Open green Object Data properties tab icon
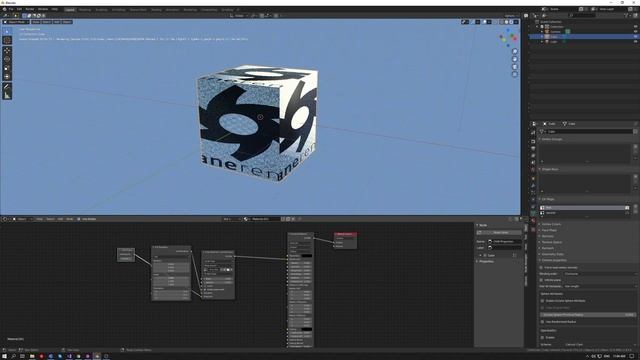The height and width of the screenshot is (360, 640). click(533, 213)
